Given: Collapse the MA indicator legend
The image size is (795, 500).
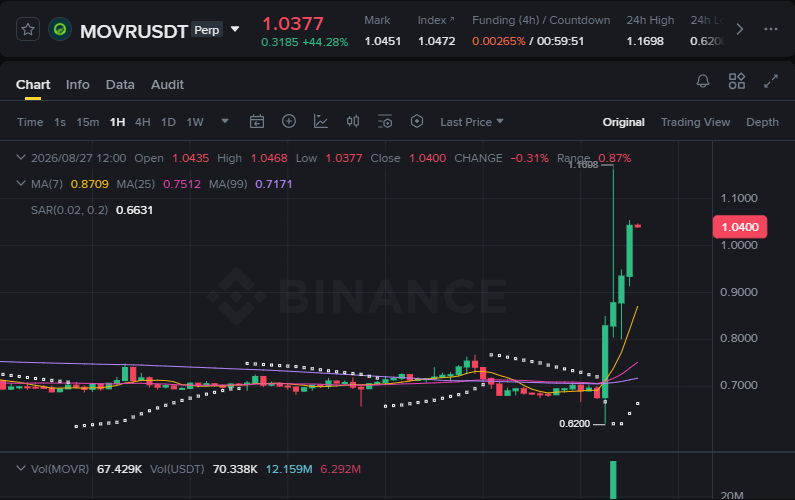Looking at the screenshot, I should tap(21, 184).
